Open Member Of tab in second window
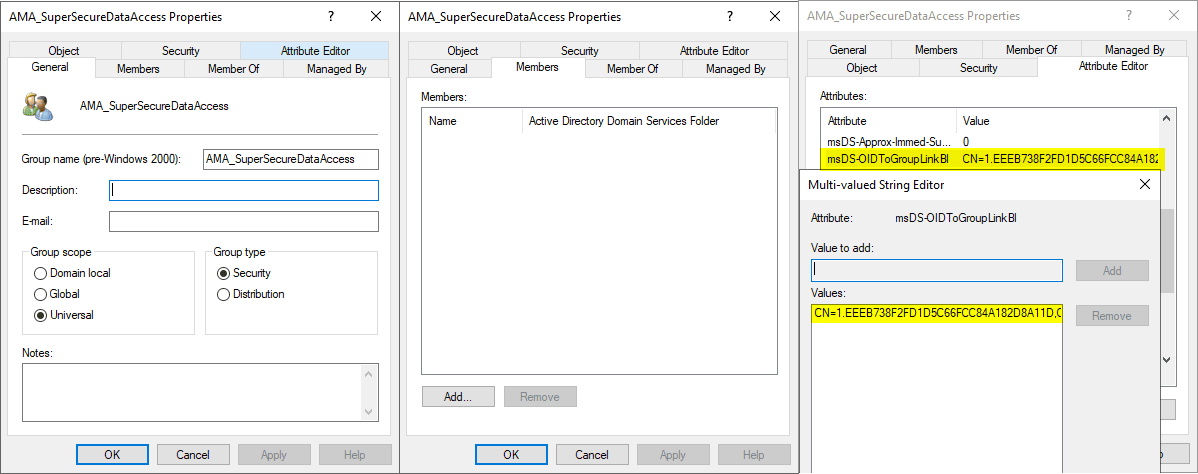Image resolution: width=1198 pixels, height=474 pixels. [633, 69]
